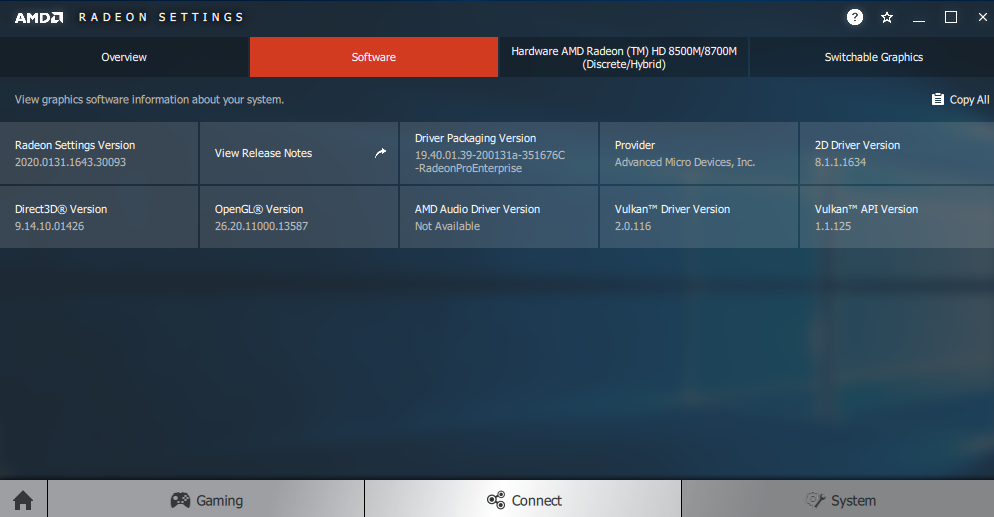
Task: Maximize the Radeon Settings window
Action: click(951, 17)
